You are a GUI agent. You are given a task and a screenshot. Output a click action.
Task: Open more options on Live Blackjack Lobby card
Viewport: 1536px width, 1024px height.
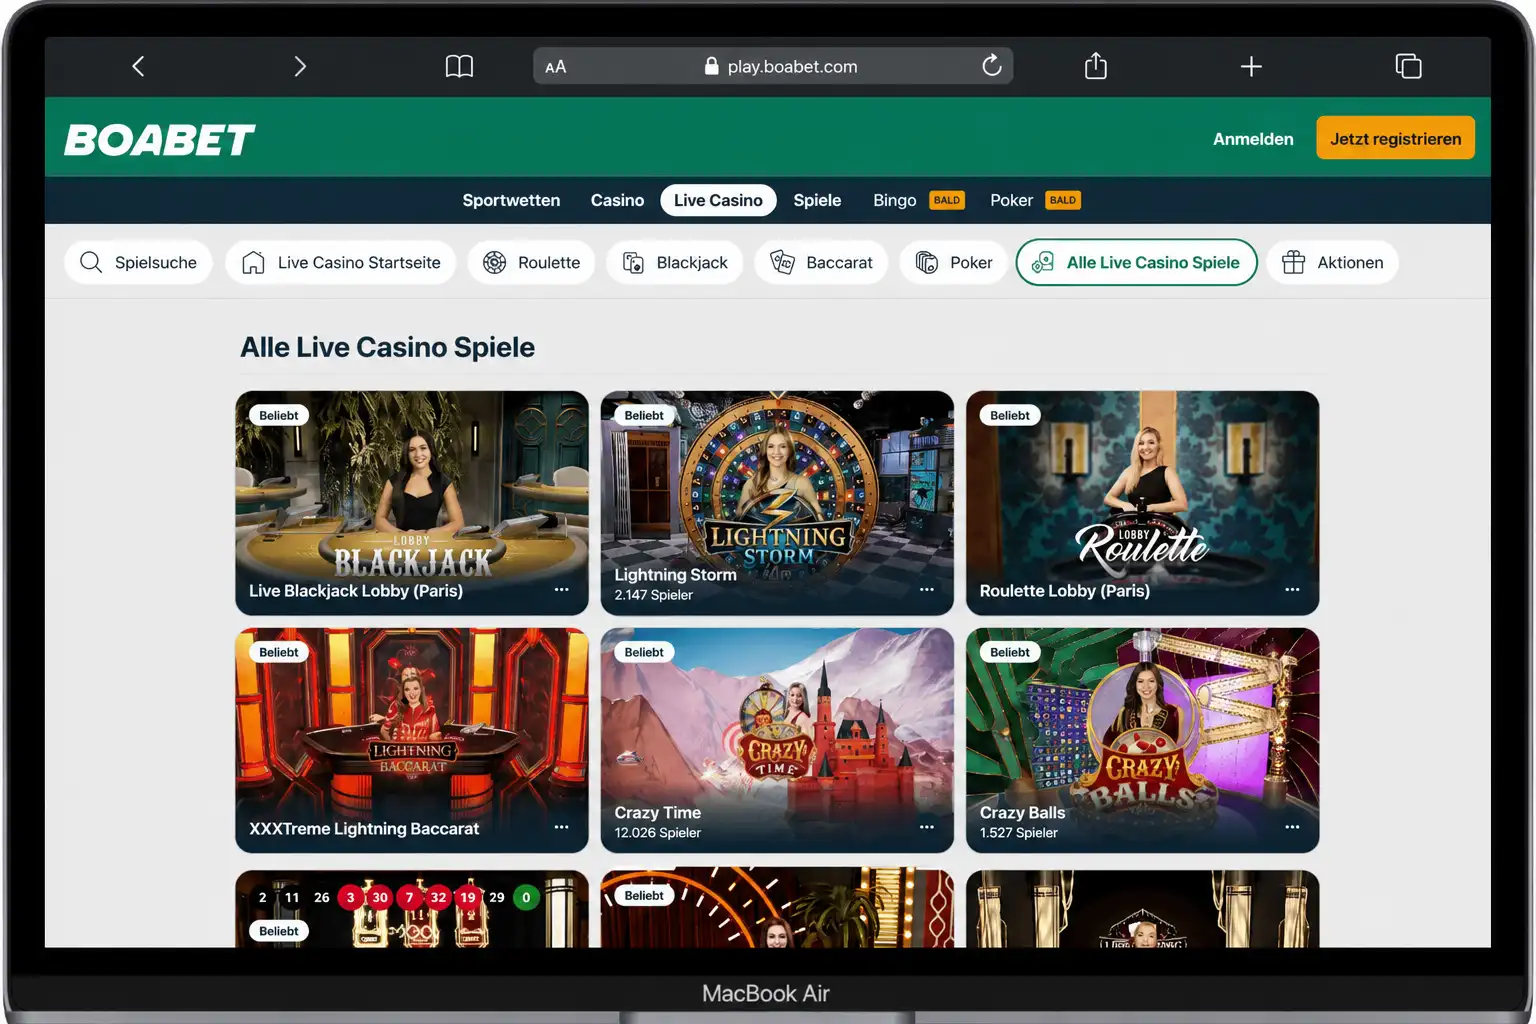[562, 590]
